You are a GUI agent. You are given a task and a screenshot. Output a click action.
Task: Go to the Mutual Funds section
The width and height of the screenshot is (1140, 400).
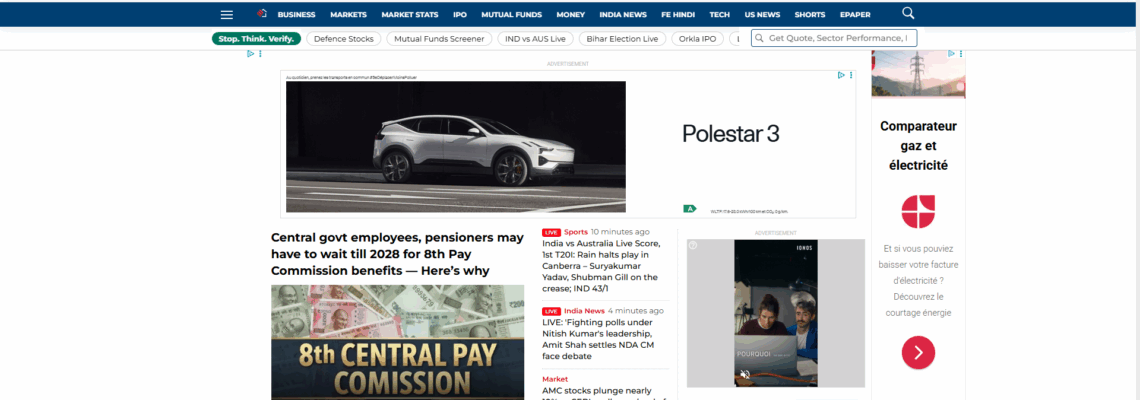[x=513, y=15]
